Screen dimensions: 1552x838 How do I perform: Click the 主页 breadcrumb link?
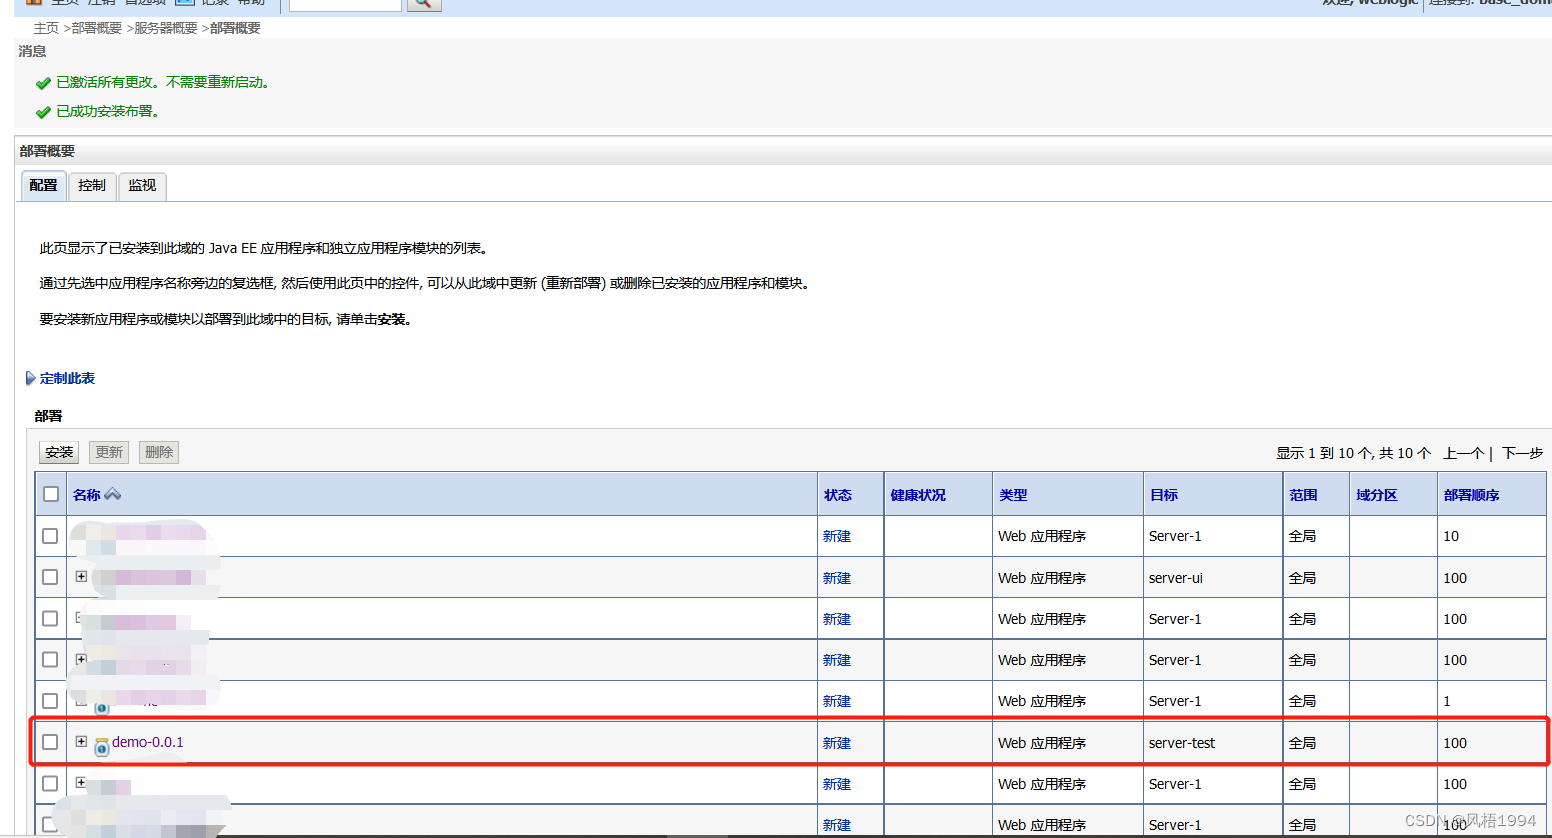pos(46,28)
